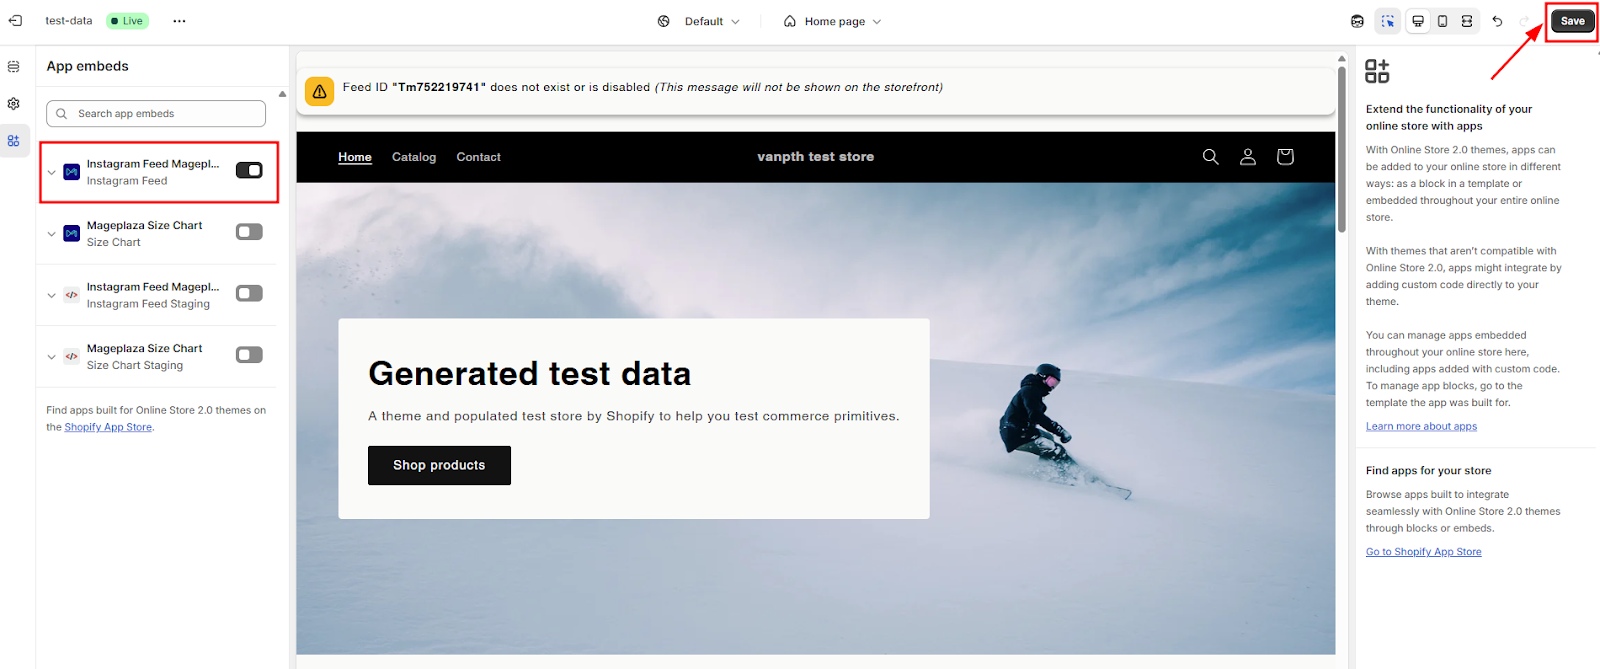Open the Catalog storefront menu item
Image resolution: width=1600 pixels, height=669 pixels.
click(x=414, y=157)
